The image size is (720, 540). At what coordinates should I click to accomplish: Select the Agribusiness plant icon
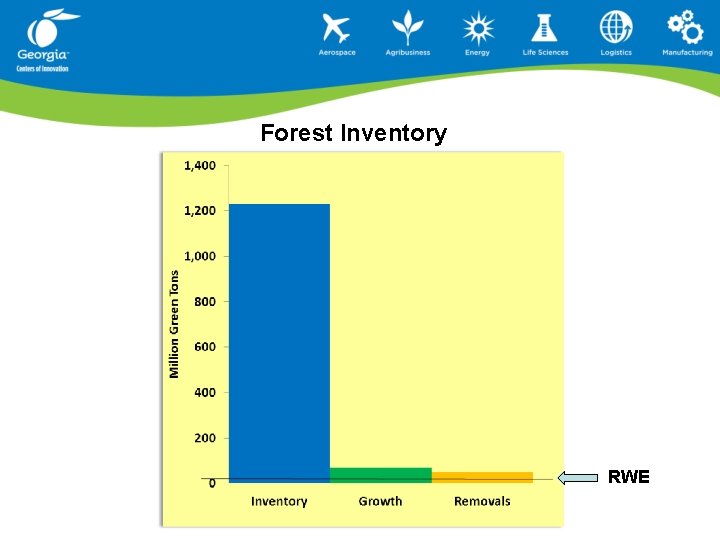[407, 28]
